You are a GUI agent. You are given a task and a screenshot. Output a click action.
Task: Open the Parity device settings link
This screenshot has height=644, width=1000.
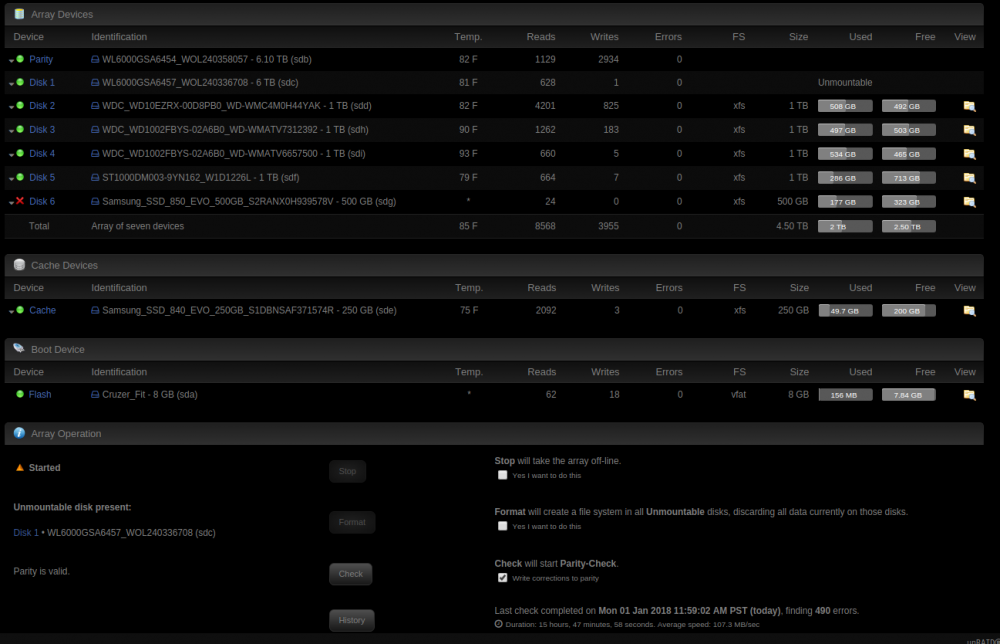(41, 59)
